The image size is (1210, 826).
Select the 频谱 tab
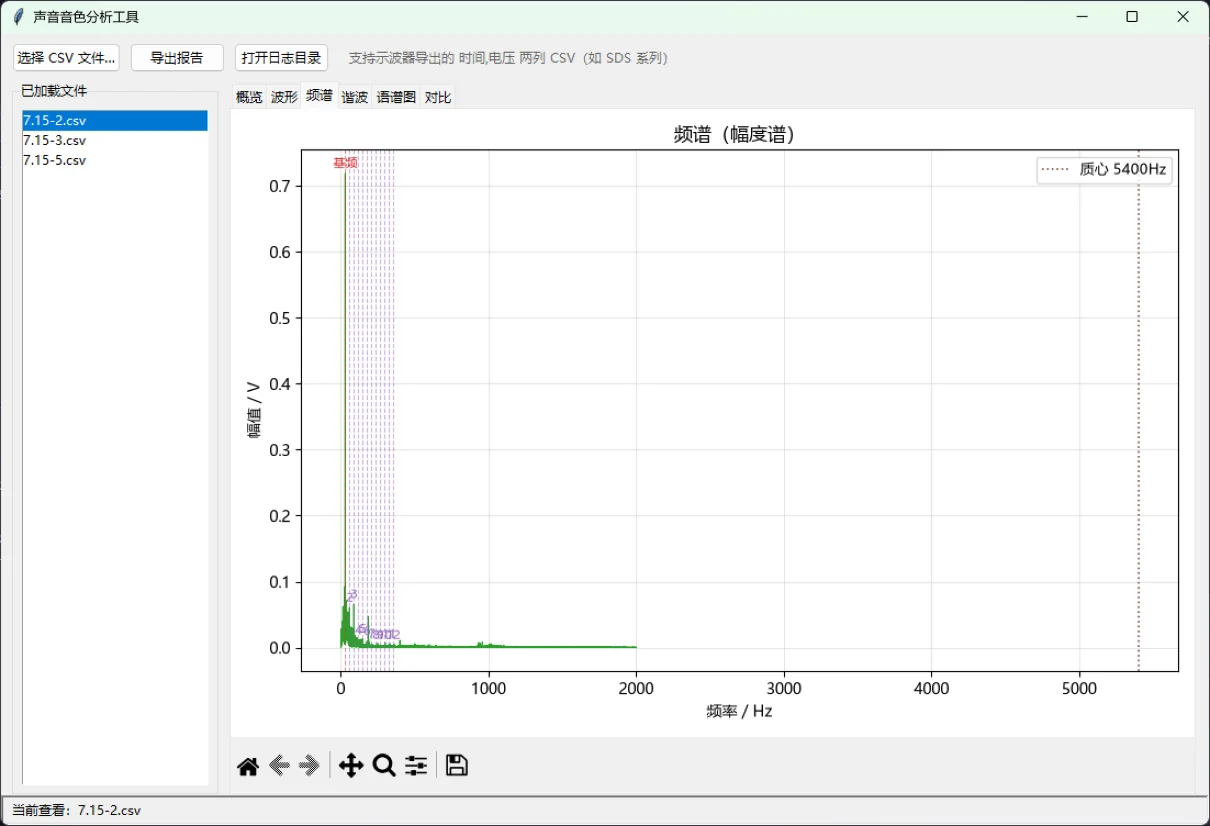click(319, 95)
